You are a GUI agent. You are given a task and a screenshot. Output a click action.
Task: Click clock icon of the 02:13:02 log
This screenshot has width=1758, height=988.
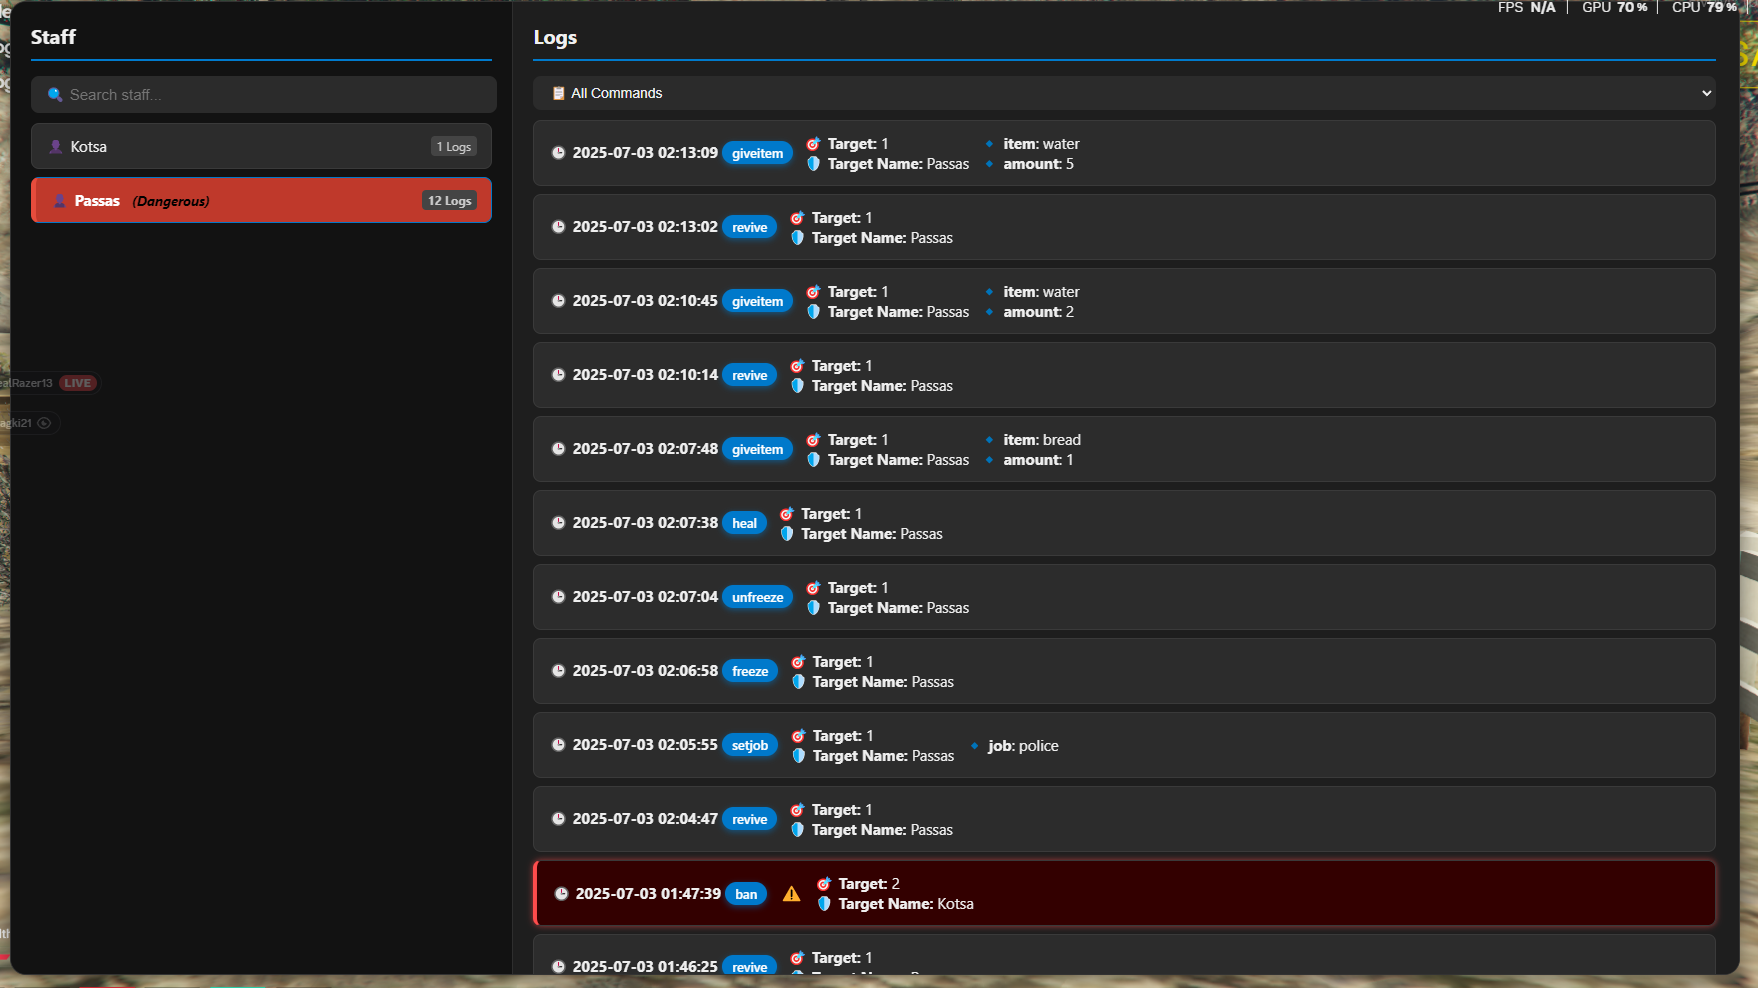click(x=559, y=227)
